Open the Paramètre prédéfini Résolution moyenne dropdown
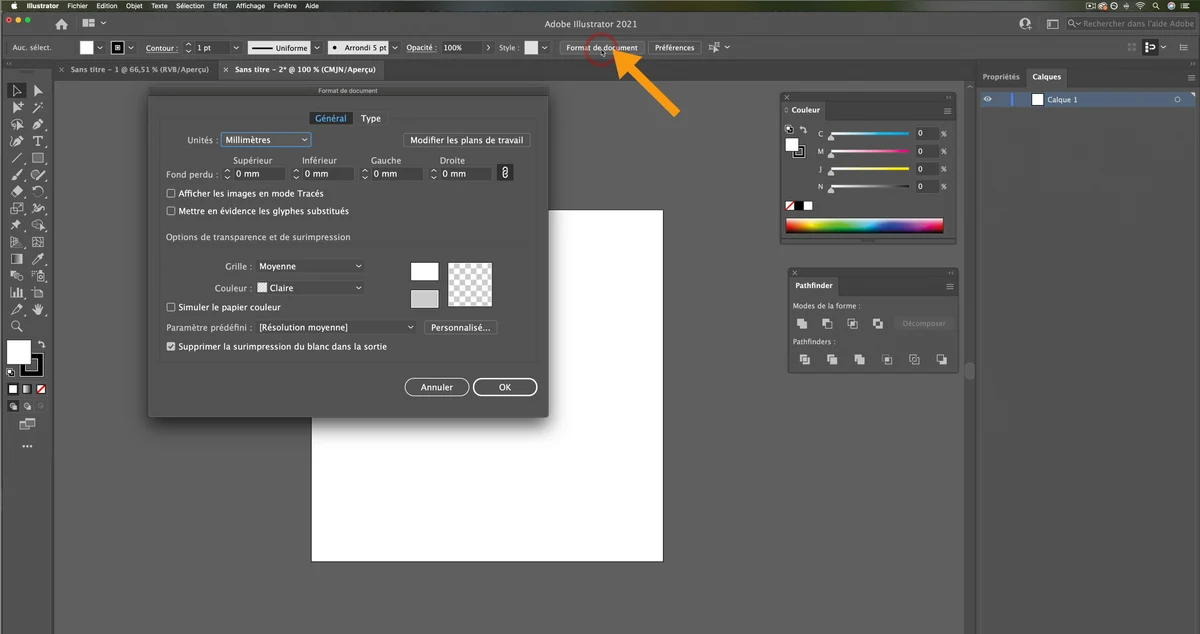 coord(336,327)
